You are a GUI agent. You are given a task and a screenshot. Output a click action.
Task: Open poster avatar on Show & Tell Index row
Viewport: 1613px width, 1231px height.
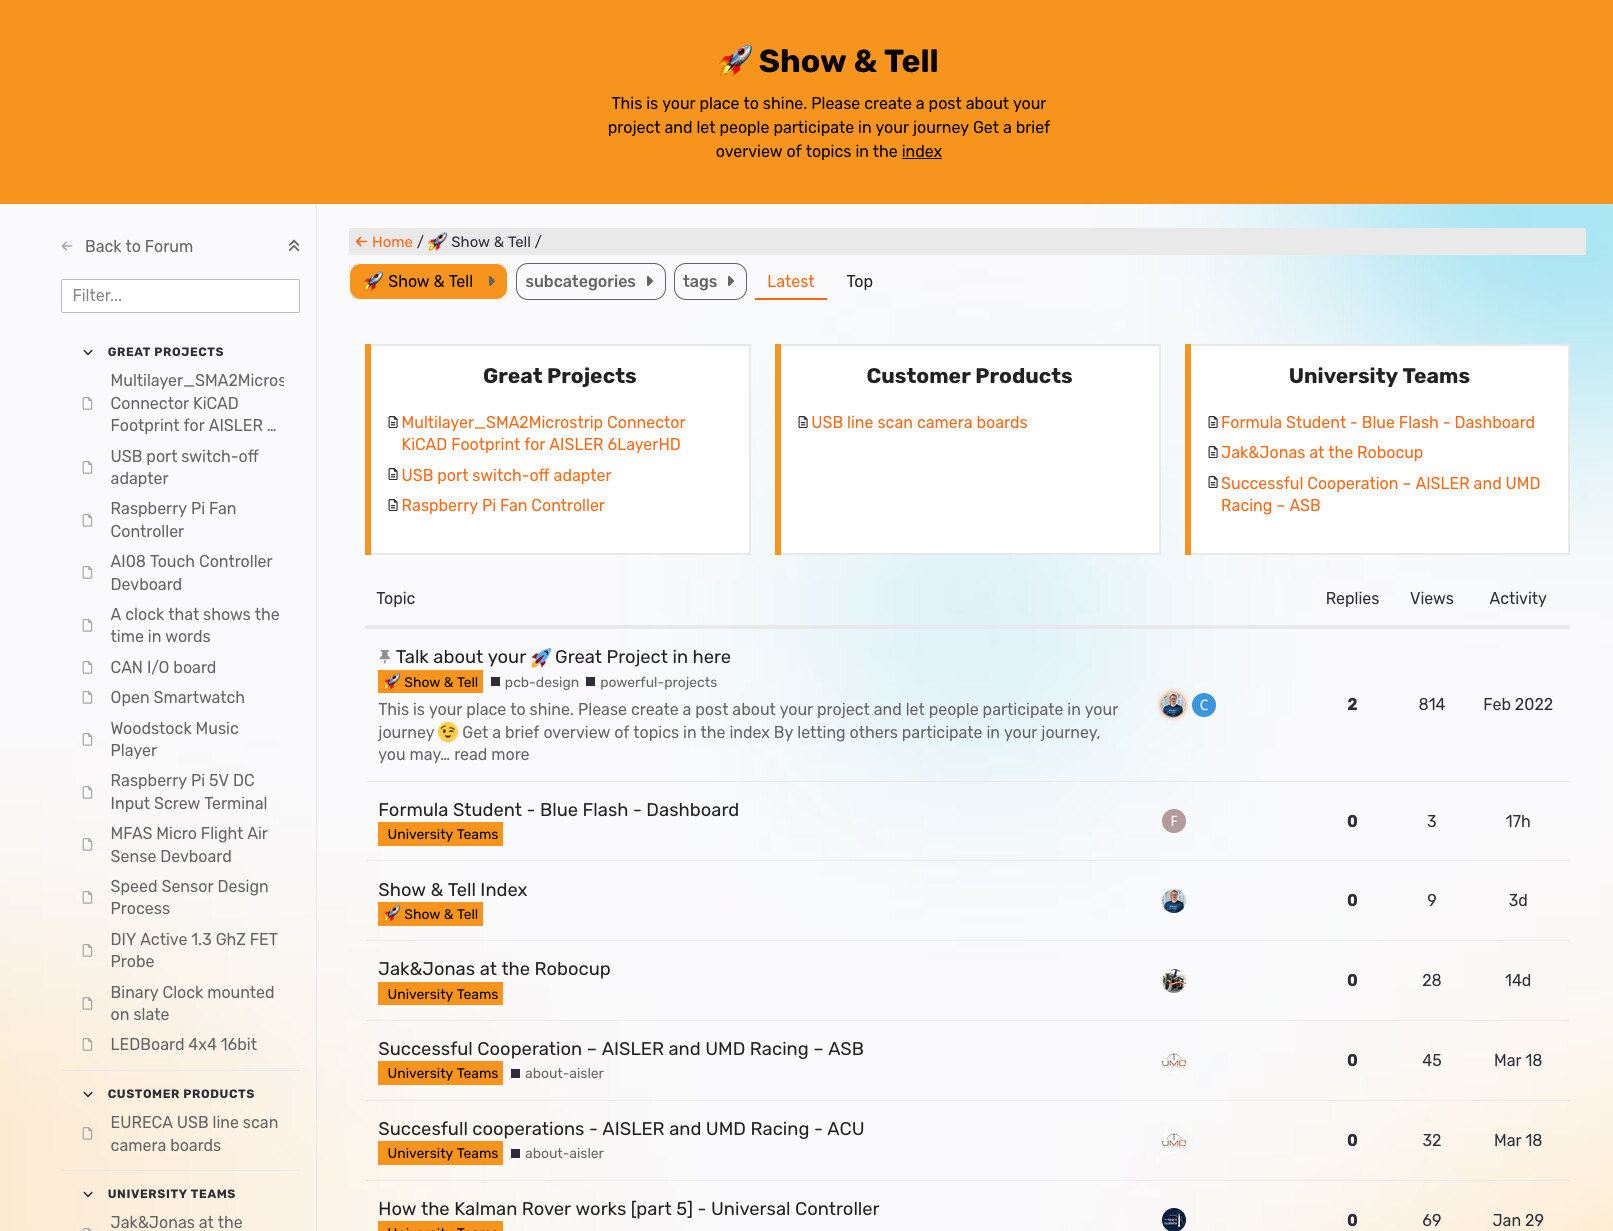(1174, 901)
